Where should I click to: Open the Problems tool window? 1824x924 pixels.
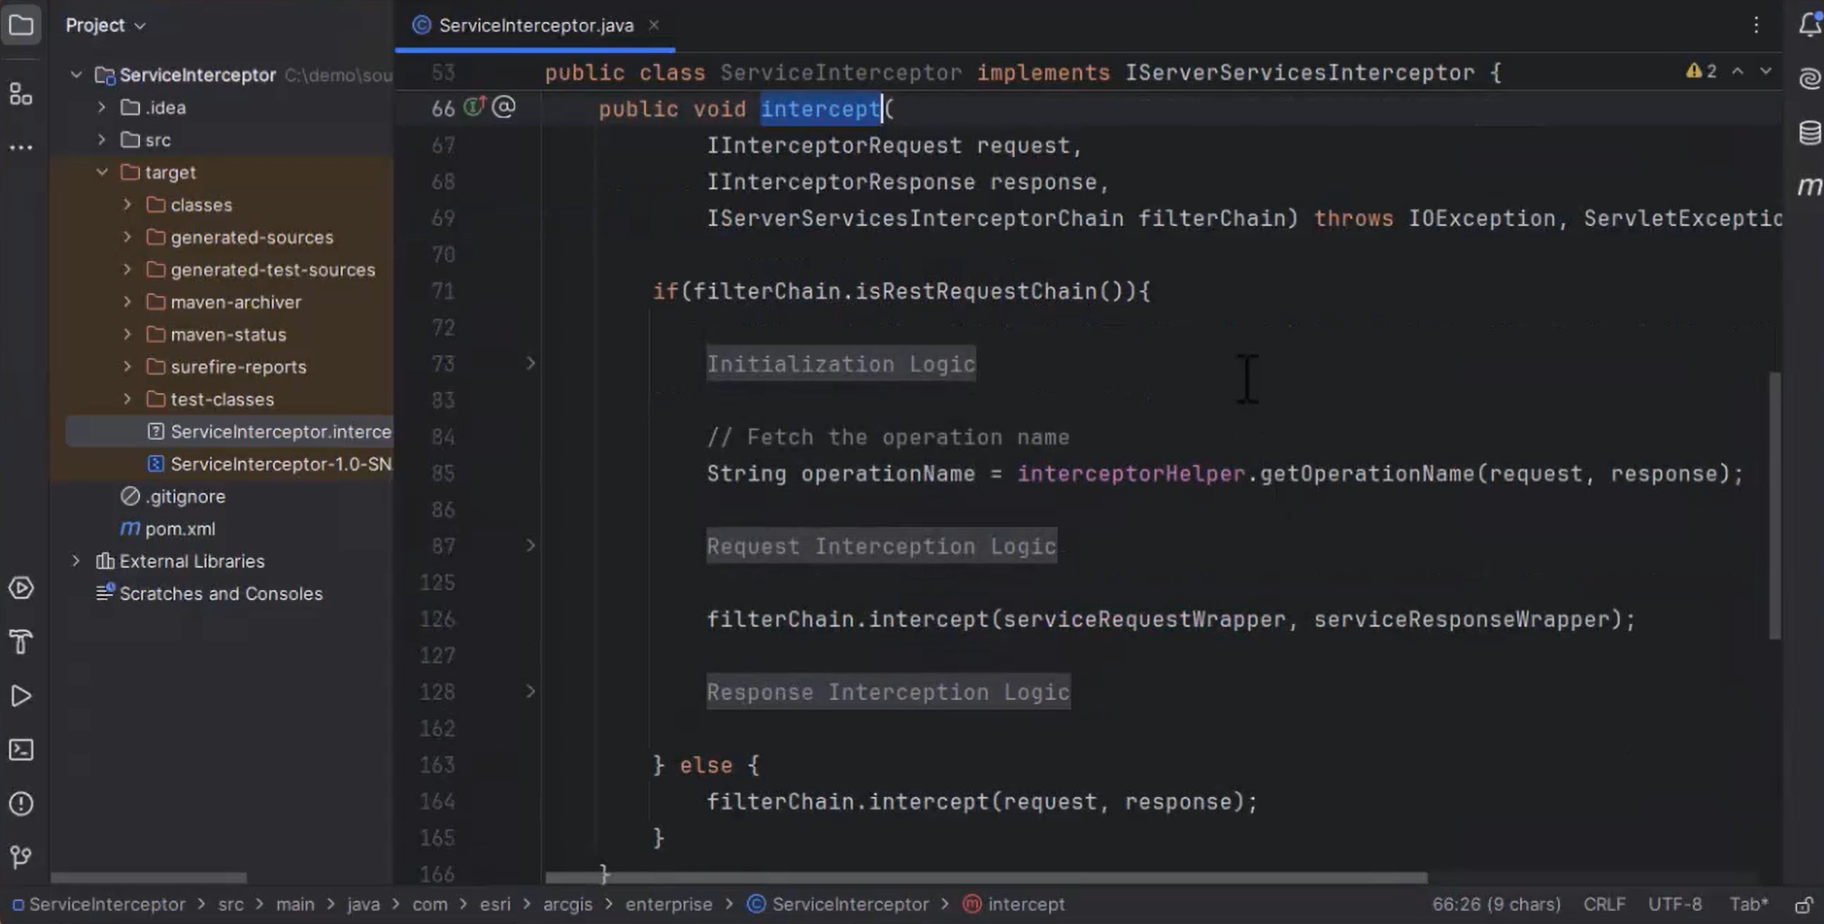point(22,803)
